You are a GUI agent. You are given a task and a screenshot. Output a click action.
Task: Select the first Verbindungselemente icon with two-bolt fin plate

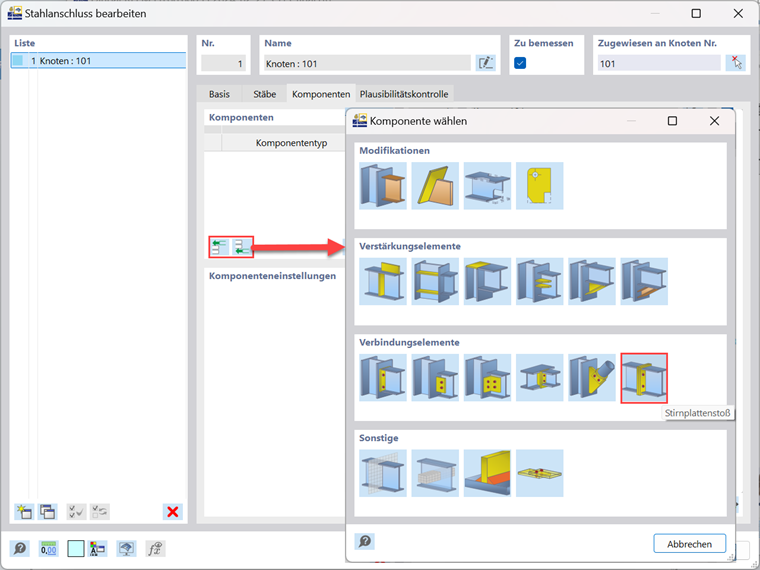pyautogui.click(x=383, y=378)
